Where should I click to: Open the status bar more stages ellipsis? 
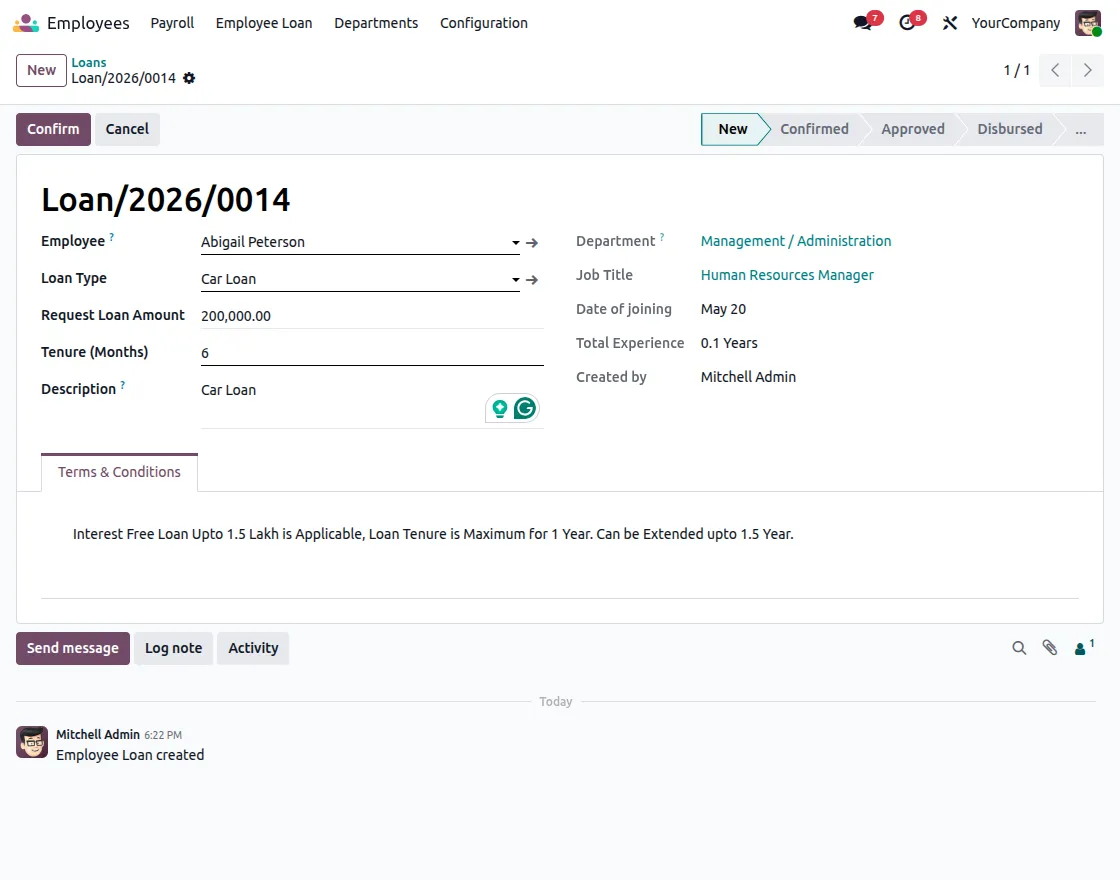click(x=1080, y=129)
